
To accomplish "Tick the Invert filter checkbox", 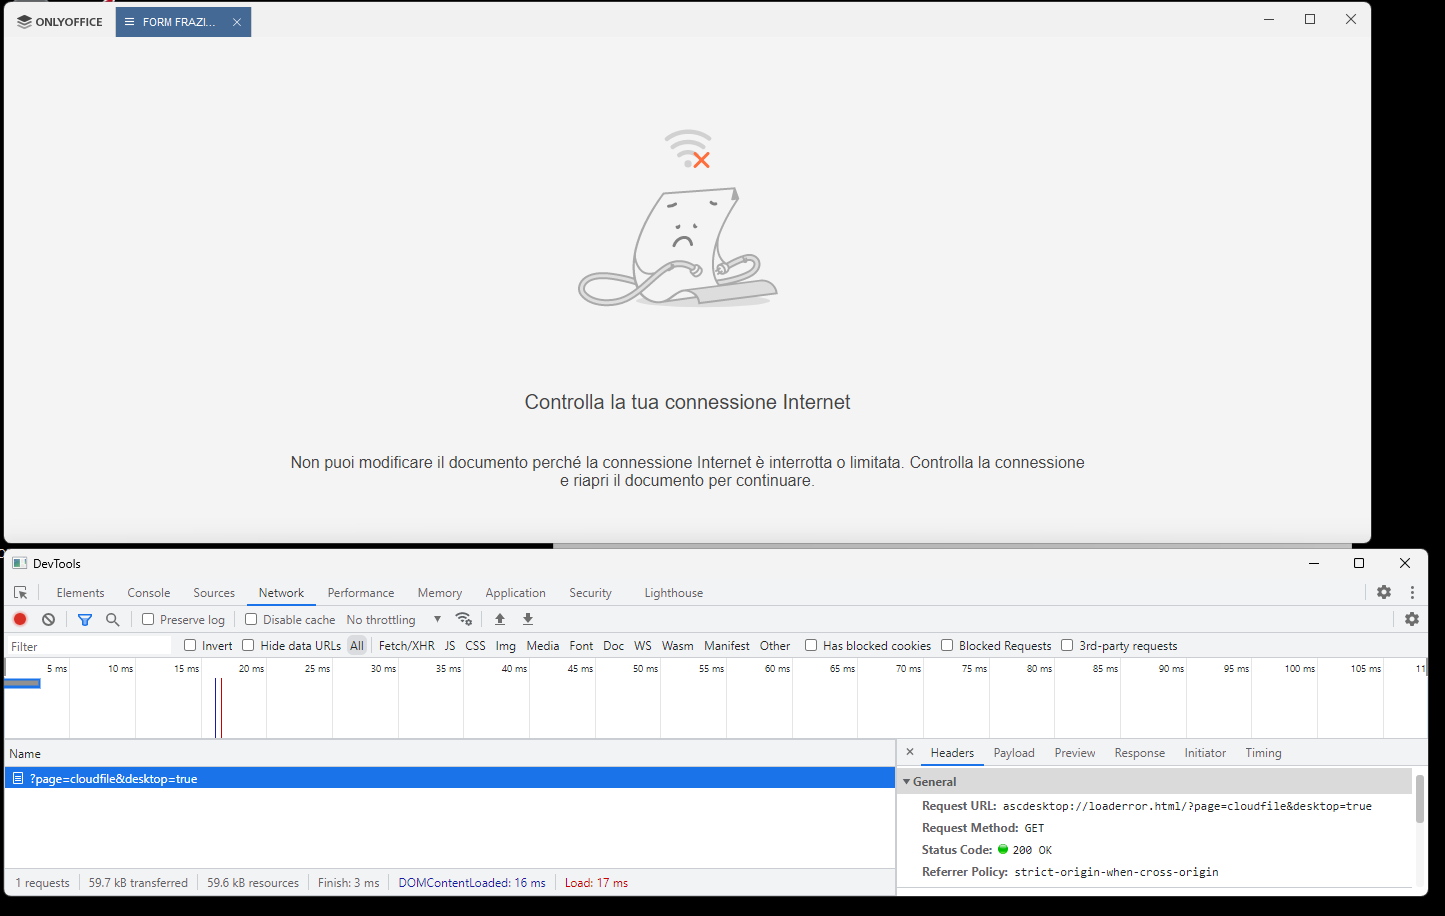I will [190, 645].
